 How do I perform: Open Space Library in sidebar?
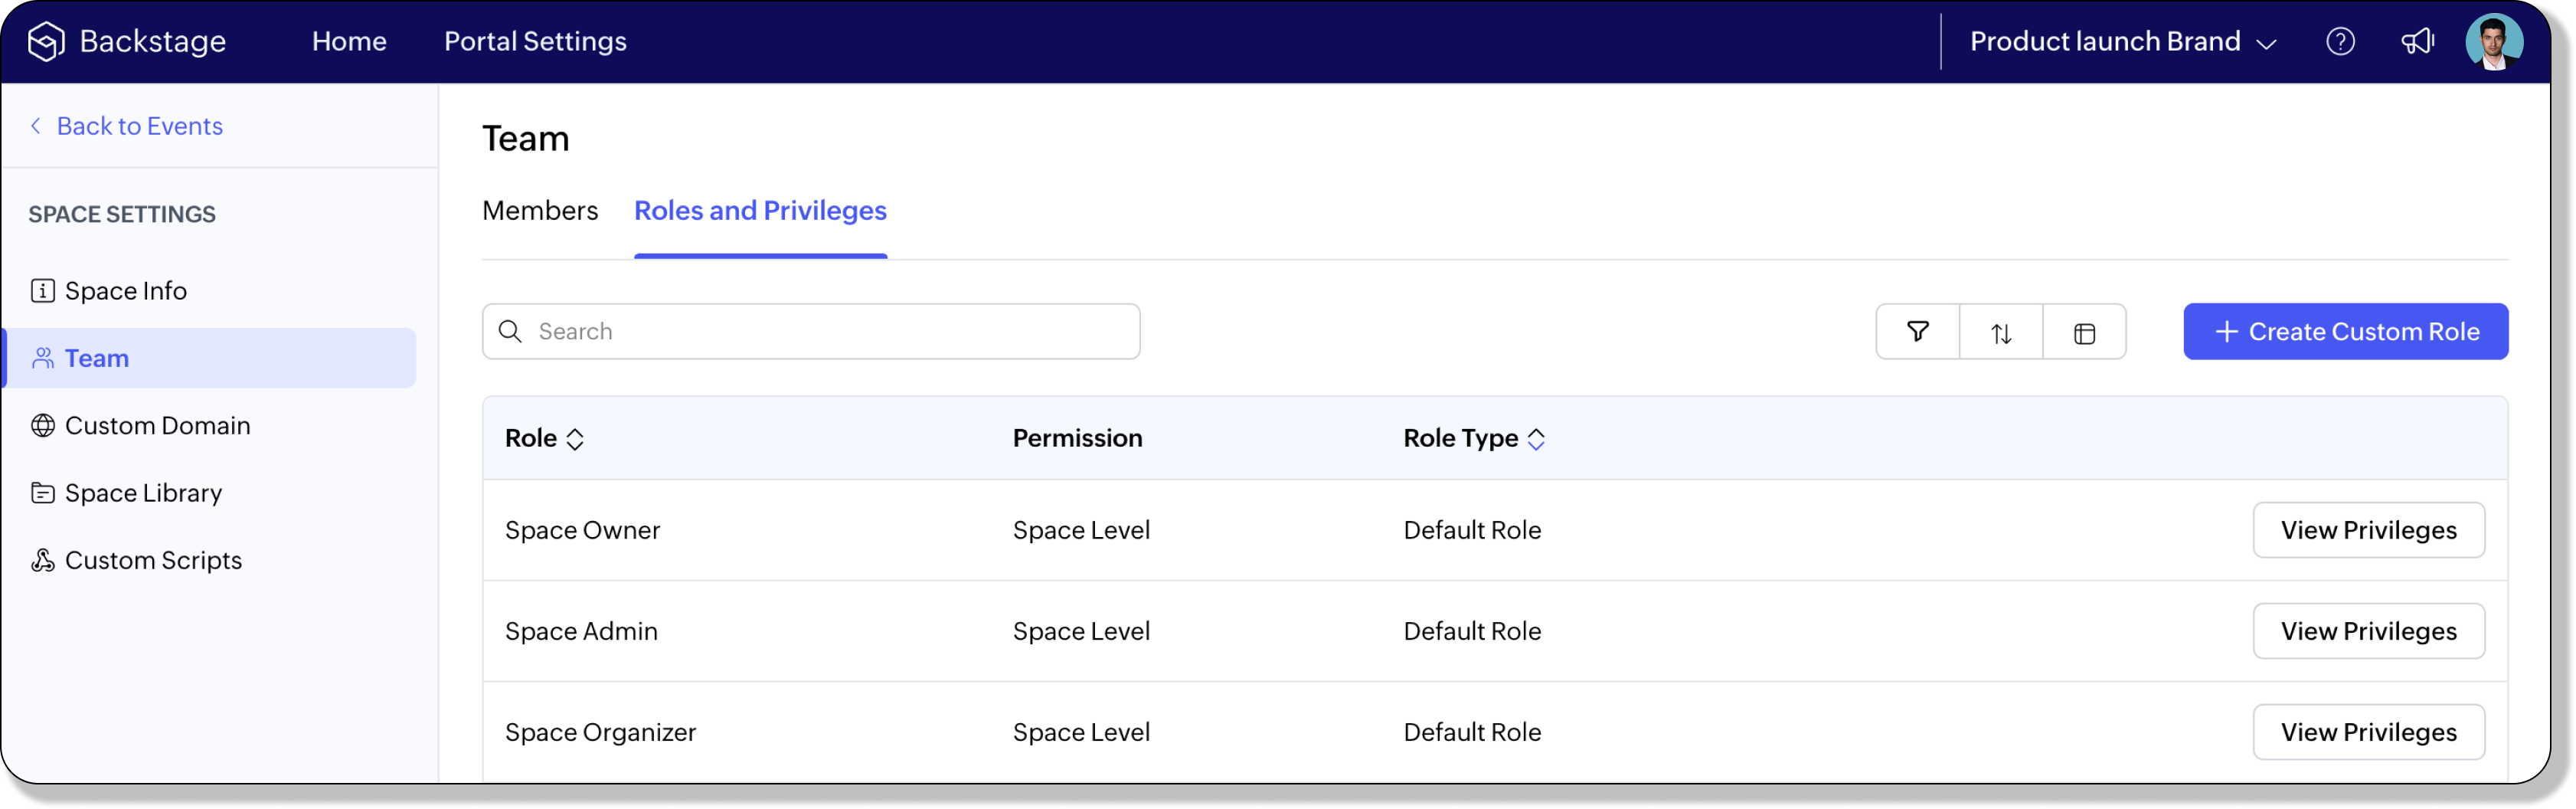point(143,493)
